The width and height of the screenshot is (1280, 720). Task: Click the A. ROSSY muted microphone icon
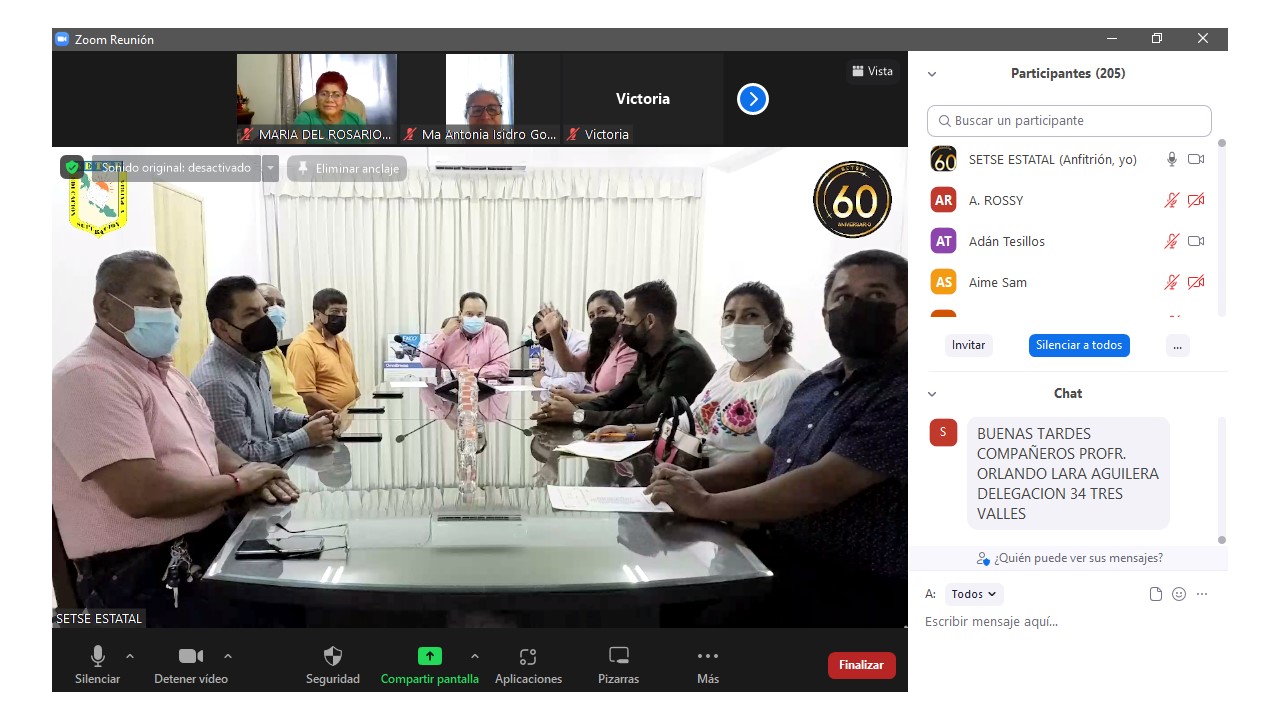(x=1172, y=200)
